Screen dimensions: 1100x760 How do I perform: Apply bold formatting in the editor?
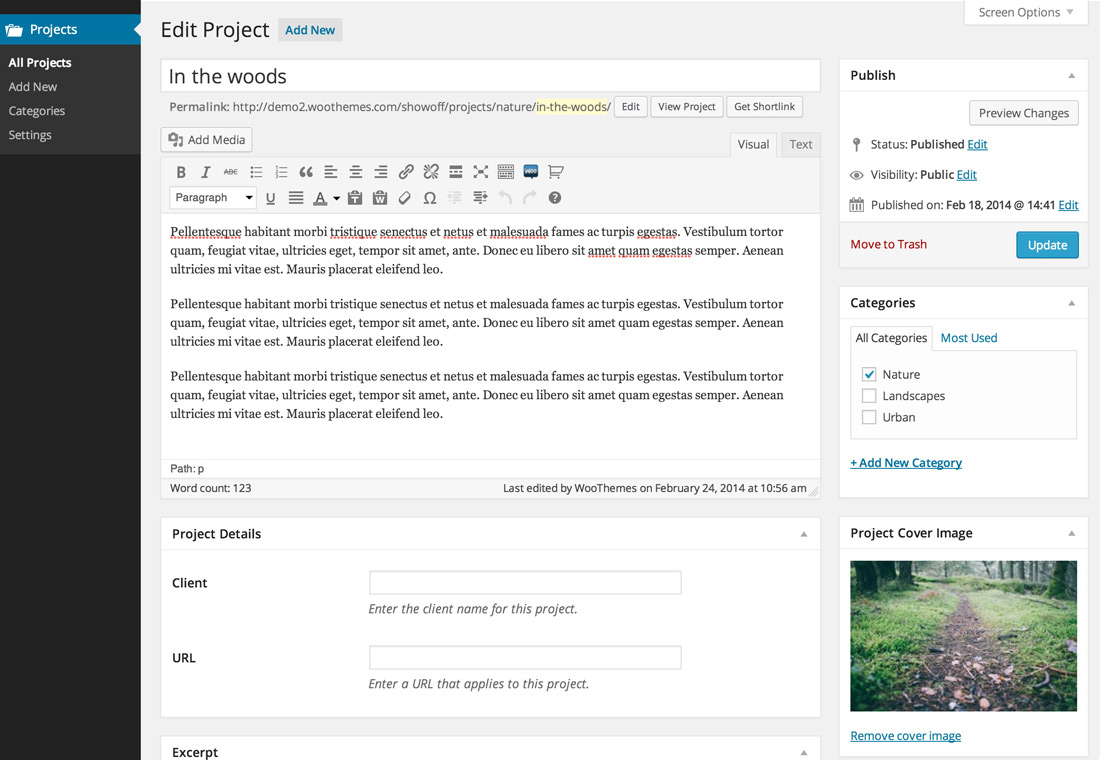[181, 171]
